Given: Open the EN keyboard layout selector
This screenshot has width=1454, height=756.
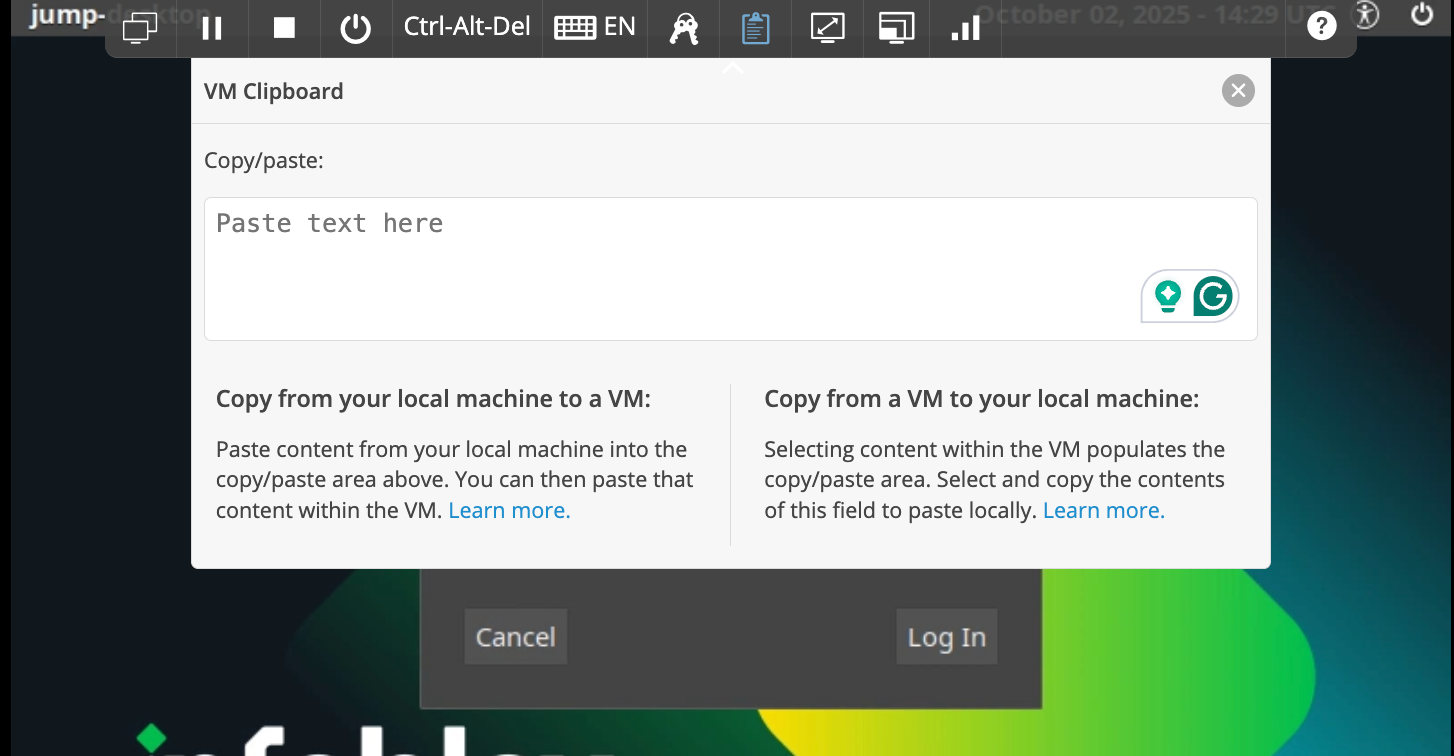Looking at the screenshot, I should [595, 28].
